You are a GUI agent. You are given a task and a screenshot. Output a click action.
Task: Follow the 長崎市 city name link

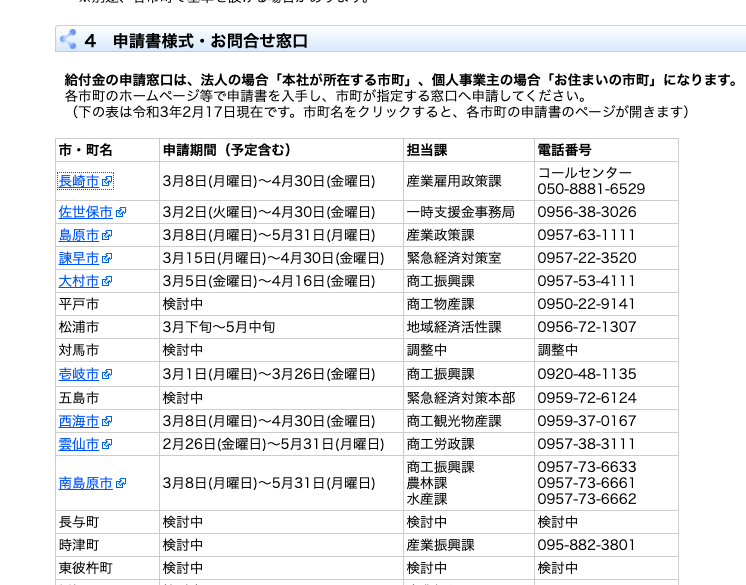(79, 181)
